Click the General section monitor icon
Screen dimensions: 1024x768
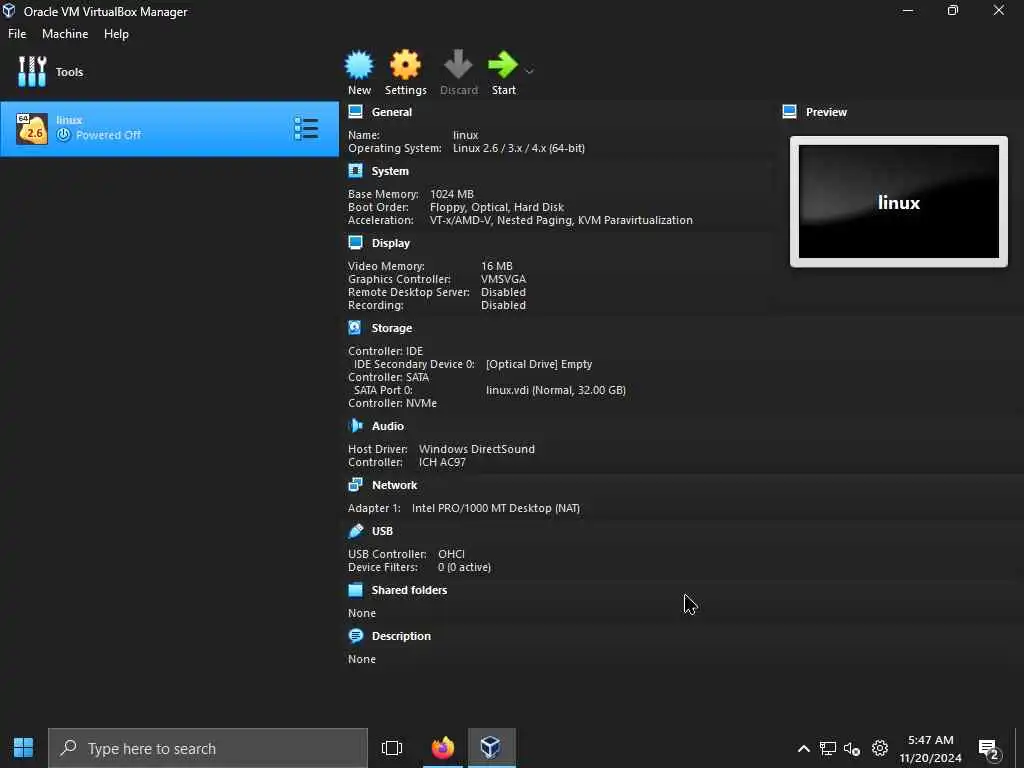355,112
